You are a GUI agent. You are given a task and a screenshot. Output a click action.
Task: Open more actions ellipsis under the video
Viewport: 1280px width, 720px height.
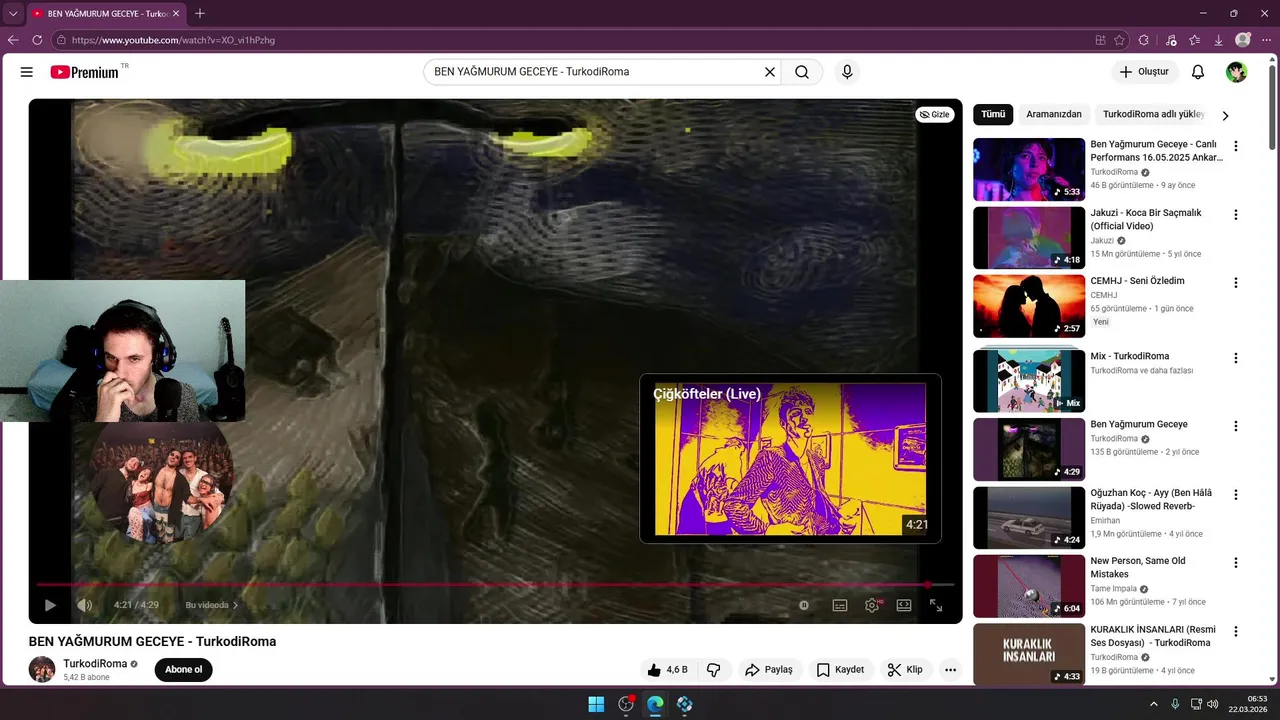(x=950, y=670)
